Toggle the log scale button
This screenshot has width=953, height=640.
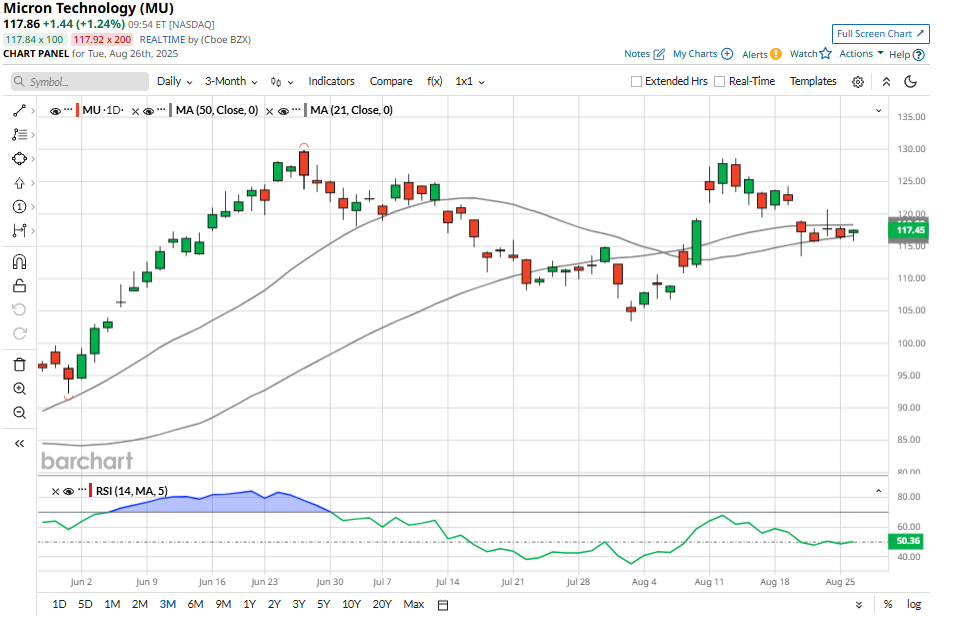point(914,604)
